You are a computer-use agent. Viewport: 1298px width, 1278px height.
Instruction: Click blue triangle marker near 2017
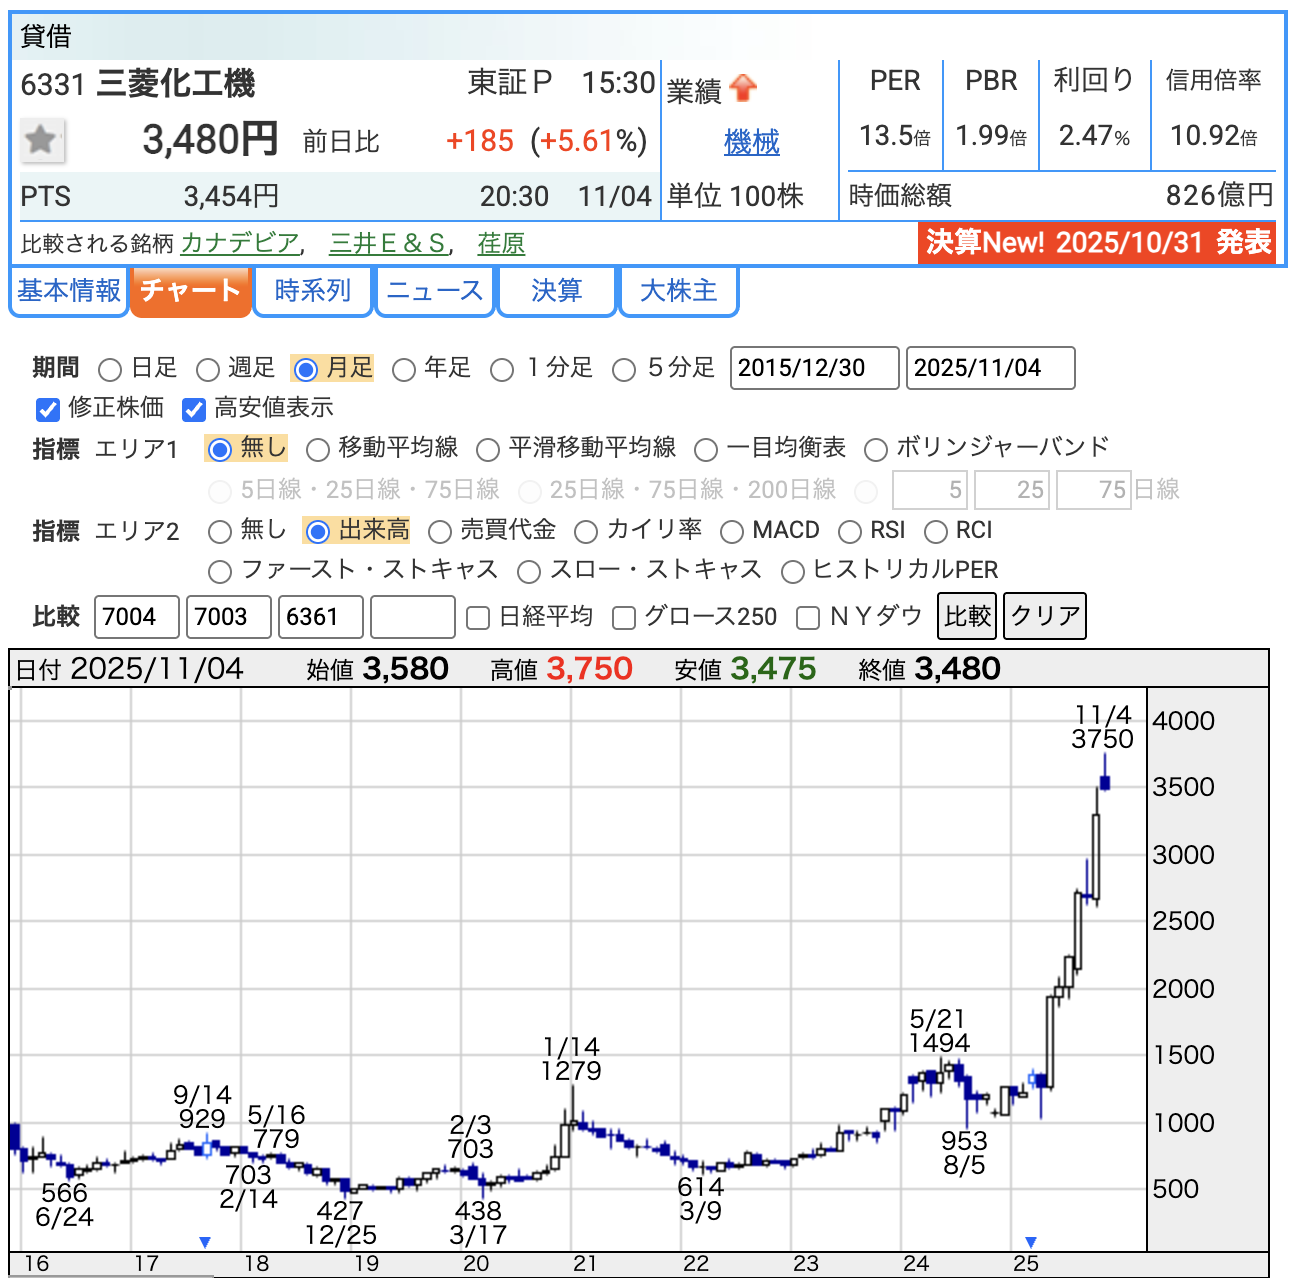205,1242
